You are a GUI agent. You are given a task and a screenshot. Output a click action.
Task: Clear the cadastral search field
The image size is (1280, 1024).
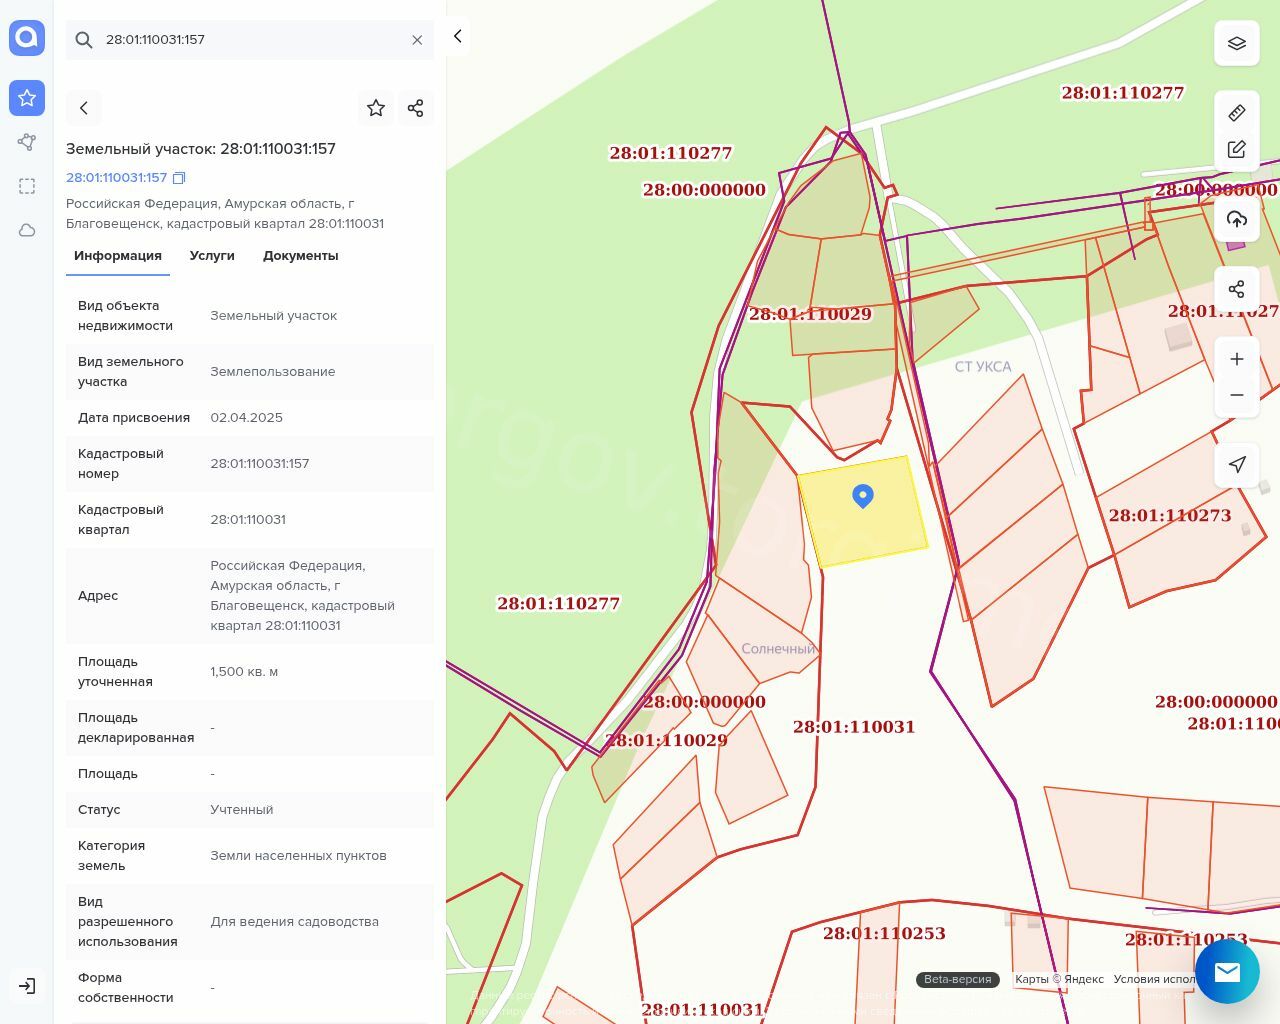(x=417, y=40)
